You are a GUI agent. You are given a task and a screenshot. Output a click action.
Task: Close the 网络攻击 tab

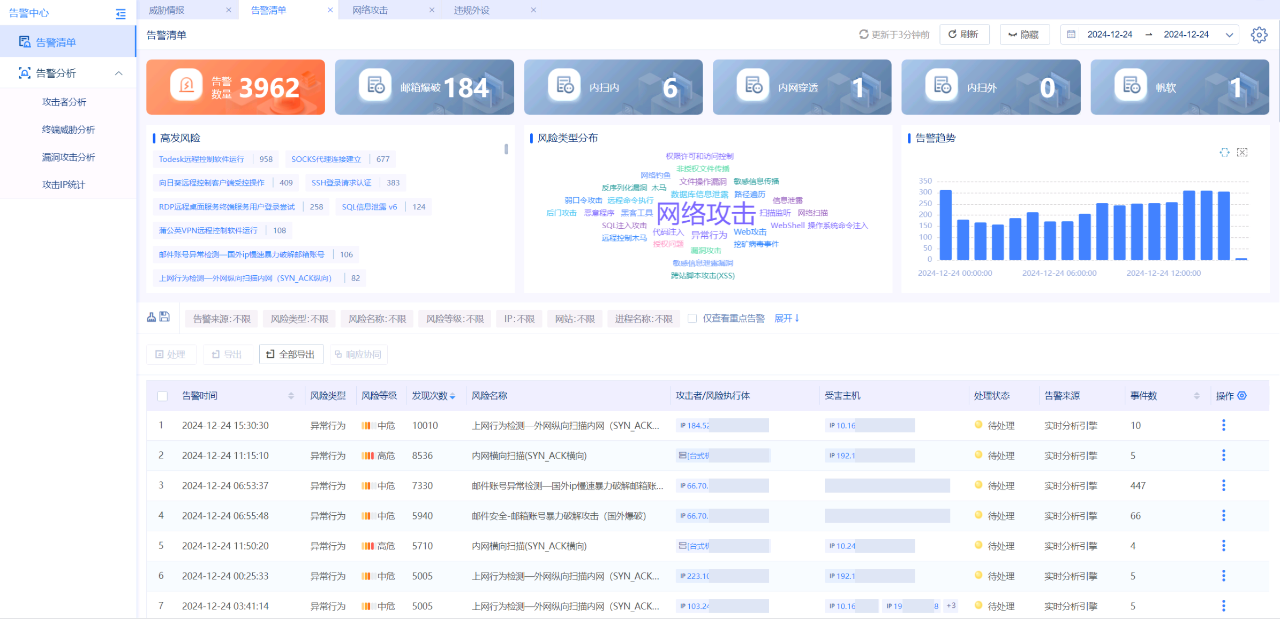[x=431, y=9]
